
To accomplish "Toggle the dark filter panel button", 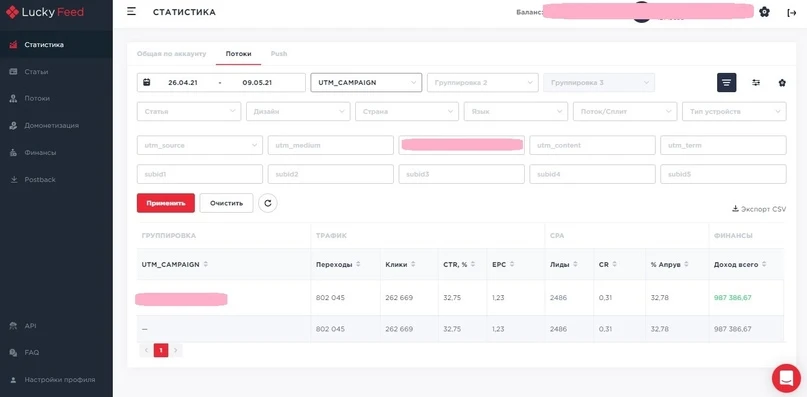I will (x=726, y=82).
